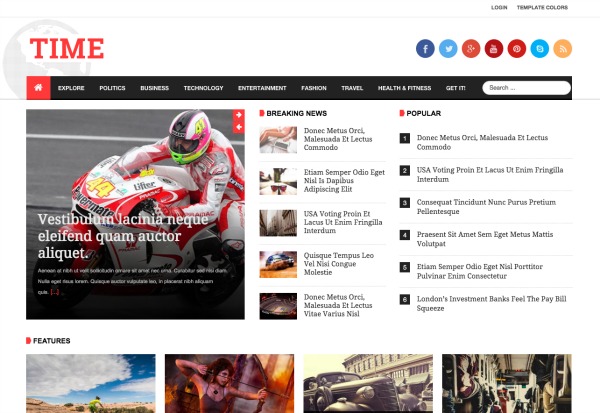The height and width of the screenshot is (413, 600).
Task: Open the Politics menu item
Action: (112, 88)
